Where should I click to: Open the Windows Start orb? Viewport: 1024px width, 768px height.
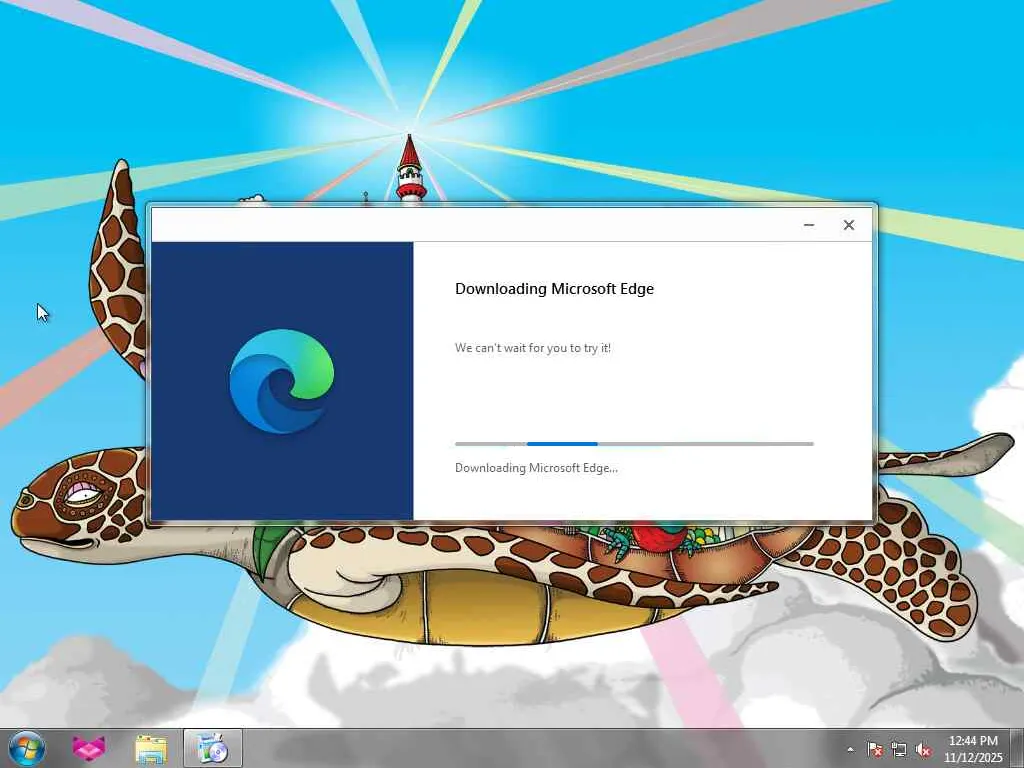[27, 748]
